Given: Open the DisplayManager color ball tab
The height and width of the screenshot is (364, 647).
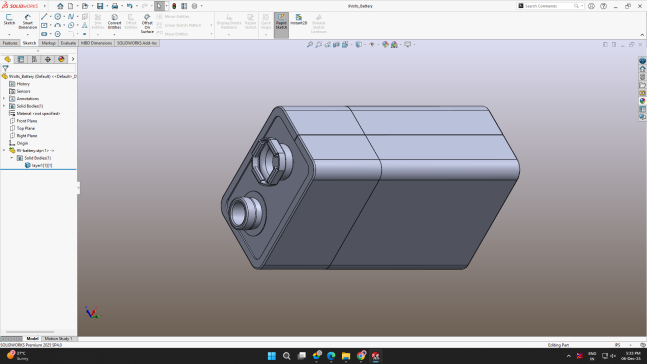Looking at the screenshot, I should point(61,59).
